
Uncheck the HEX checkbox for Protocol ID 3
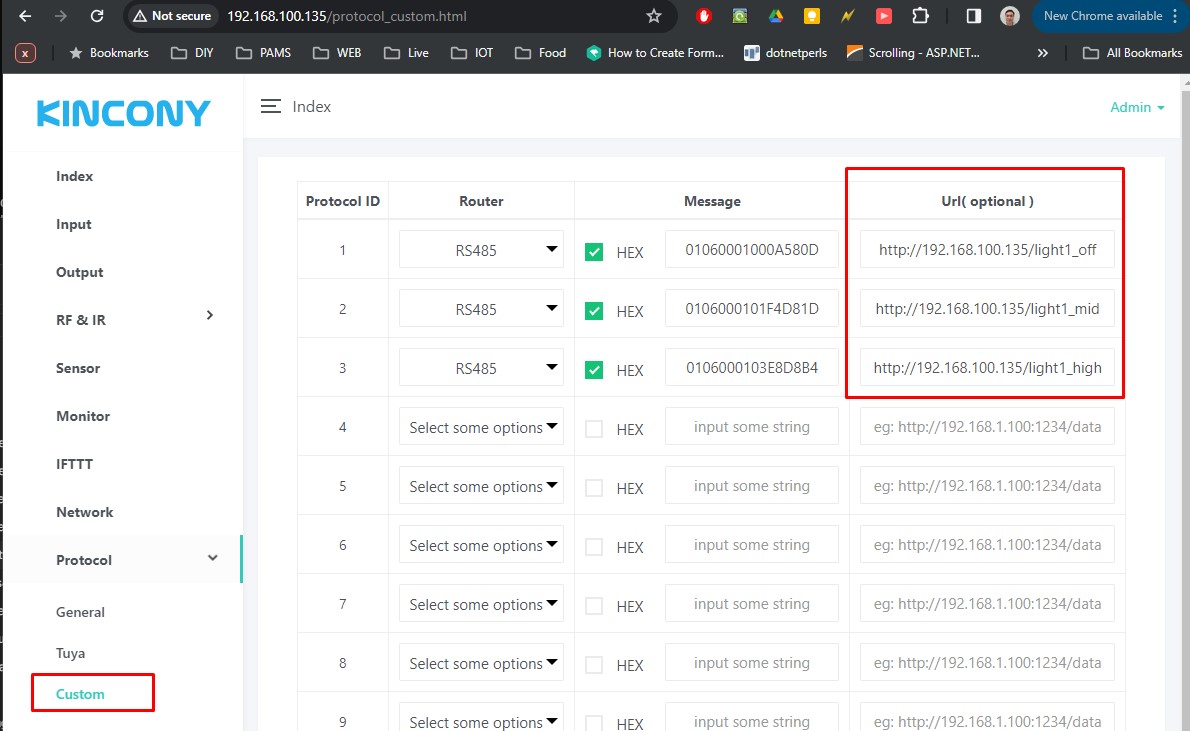[594, 370]
